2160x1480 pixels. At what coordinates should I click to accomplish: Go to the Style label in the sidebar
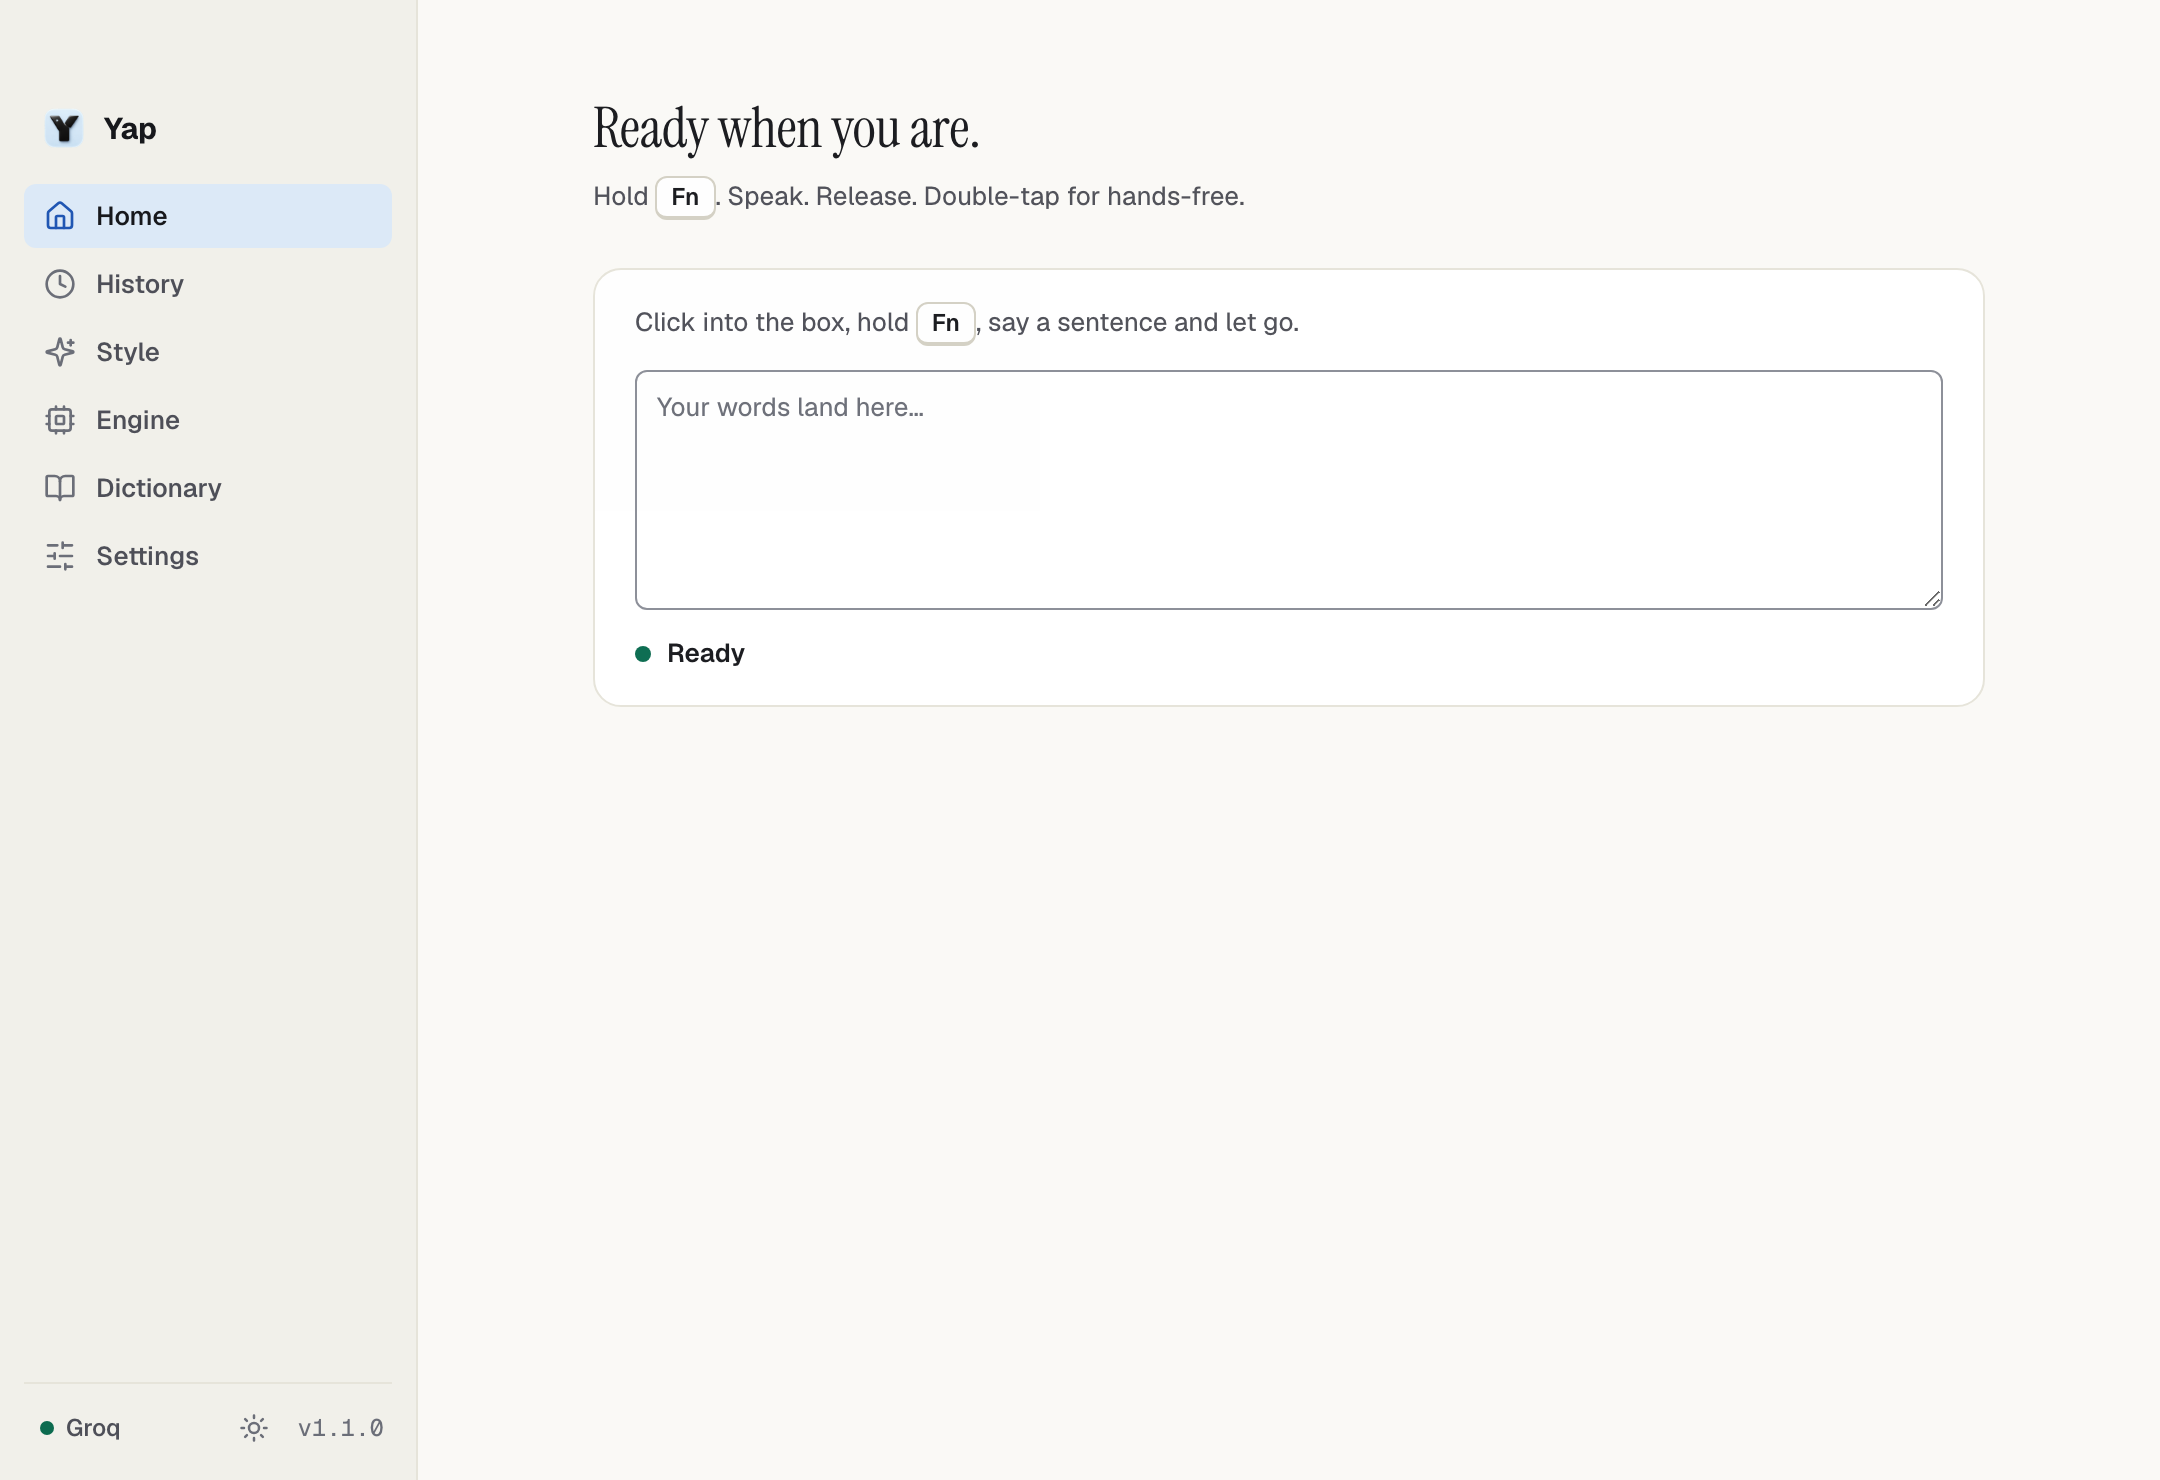[x=128, y=352]
